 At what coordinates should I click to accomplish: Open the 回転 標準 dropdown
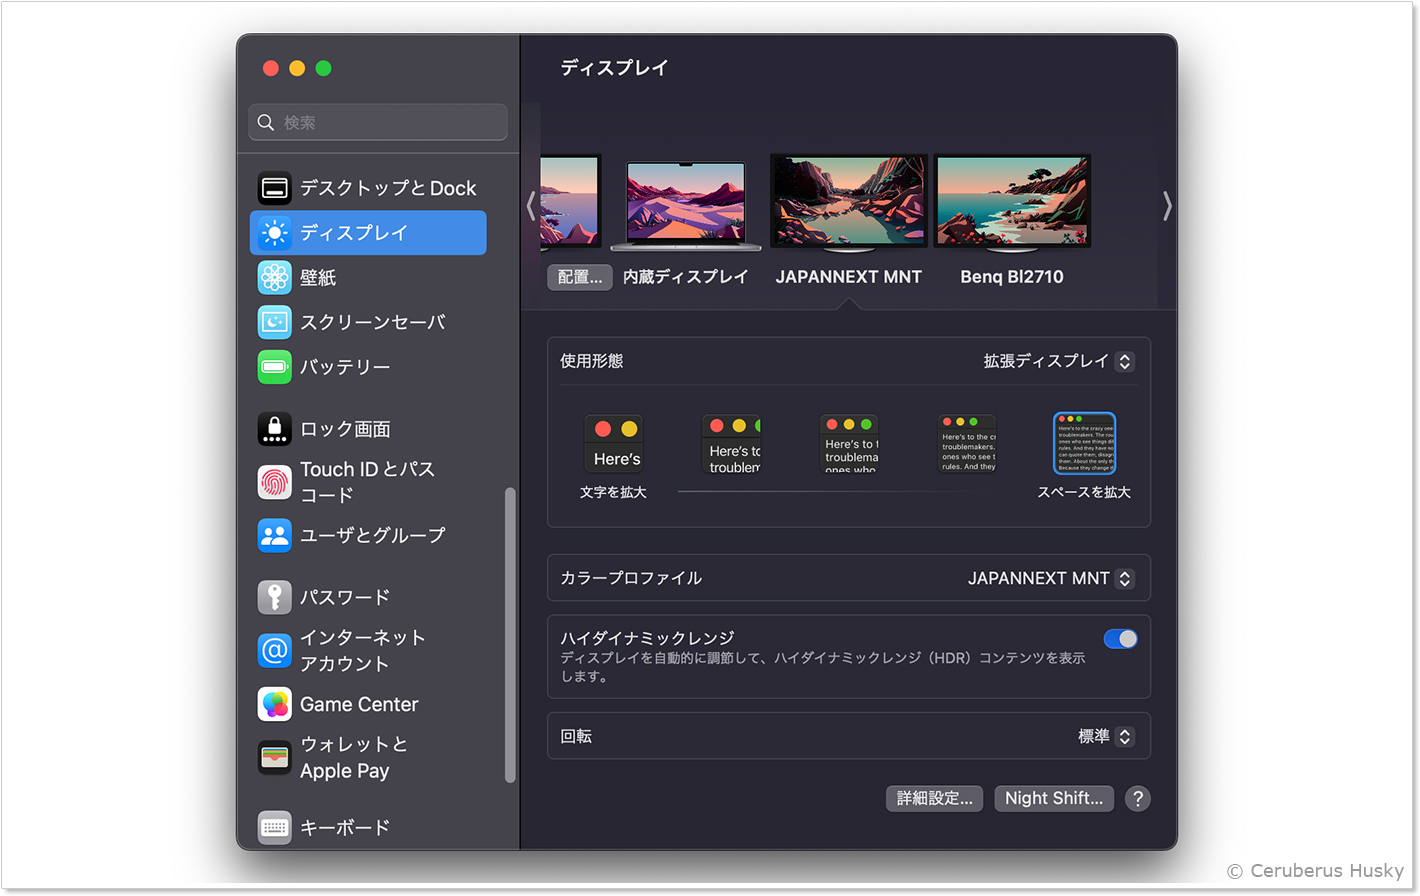tap(1106, 736)
